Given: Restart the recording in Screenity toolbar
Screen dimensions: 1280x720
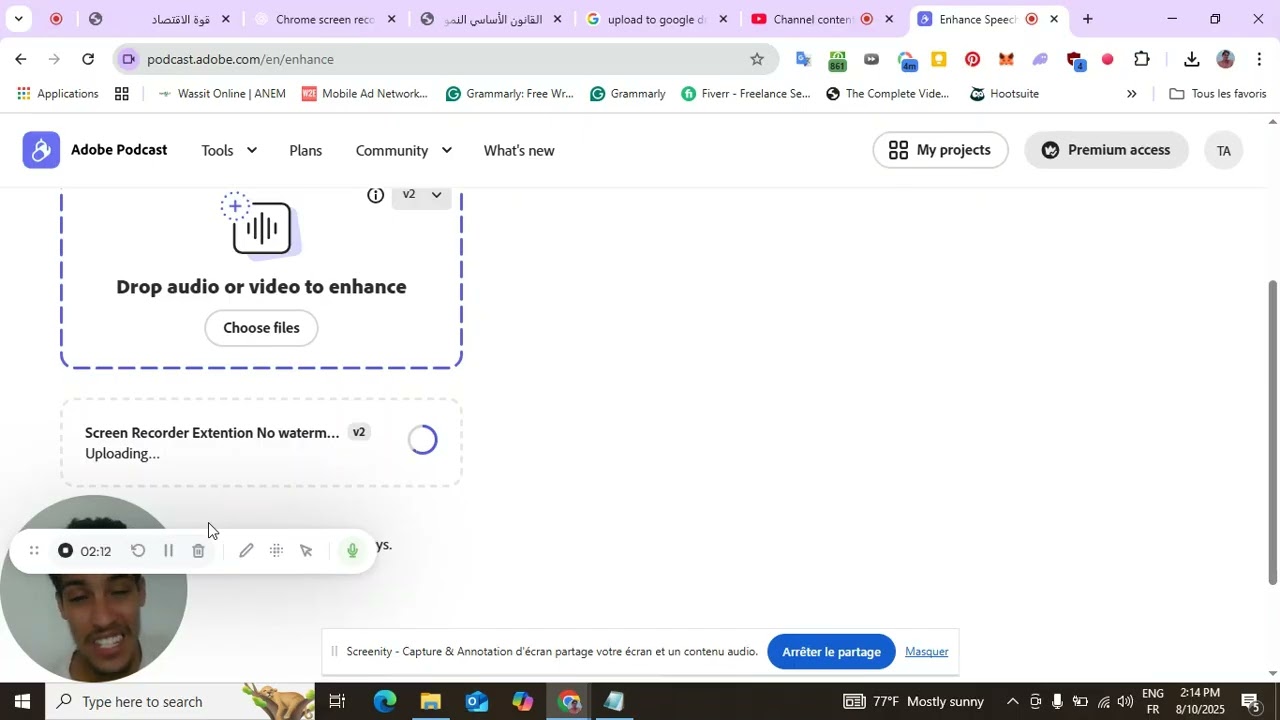Looking at the screenshot, I should coord(138,551).
